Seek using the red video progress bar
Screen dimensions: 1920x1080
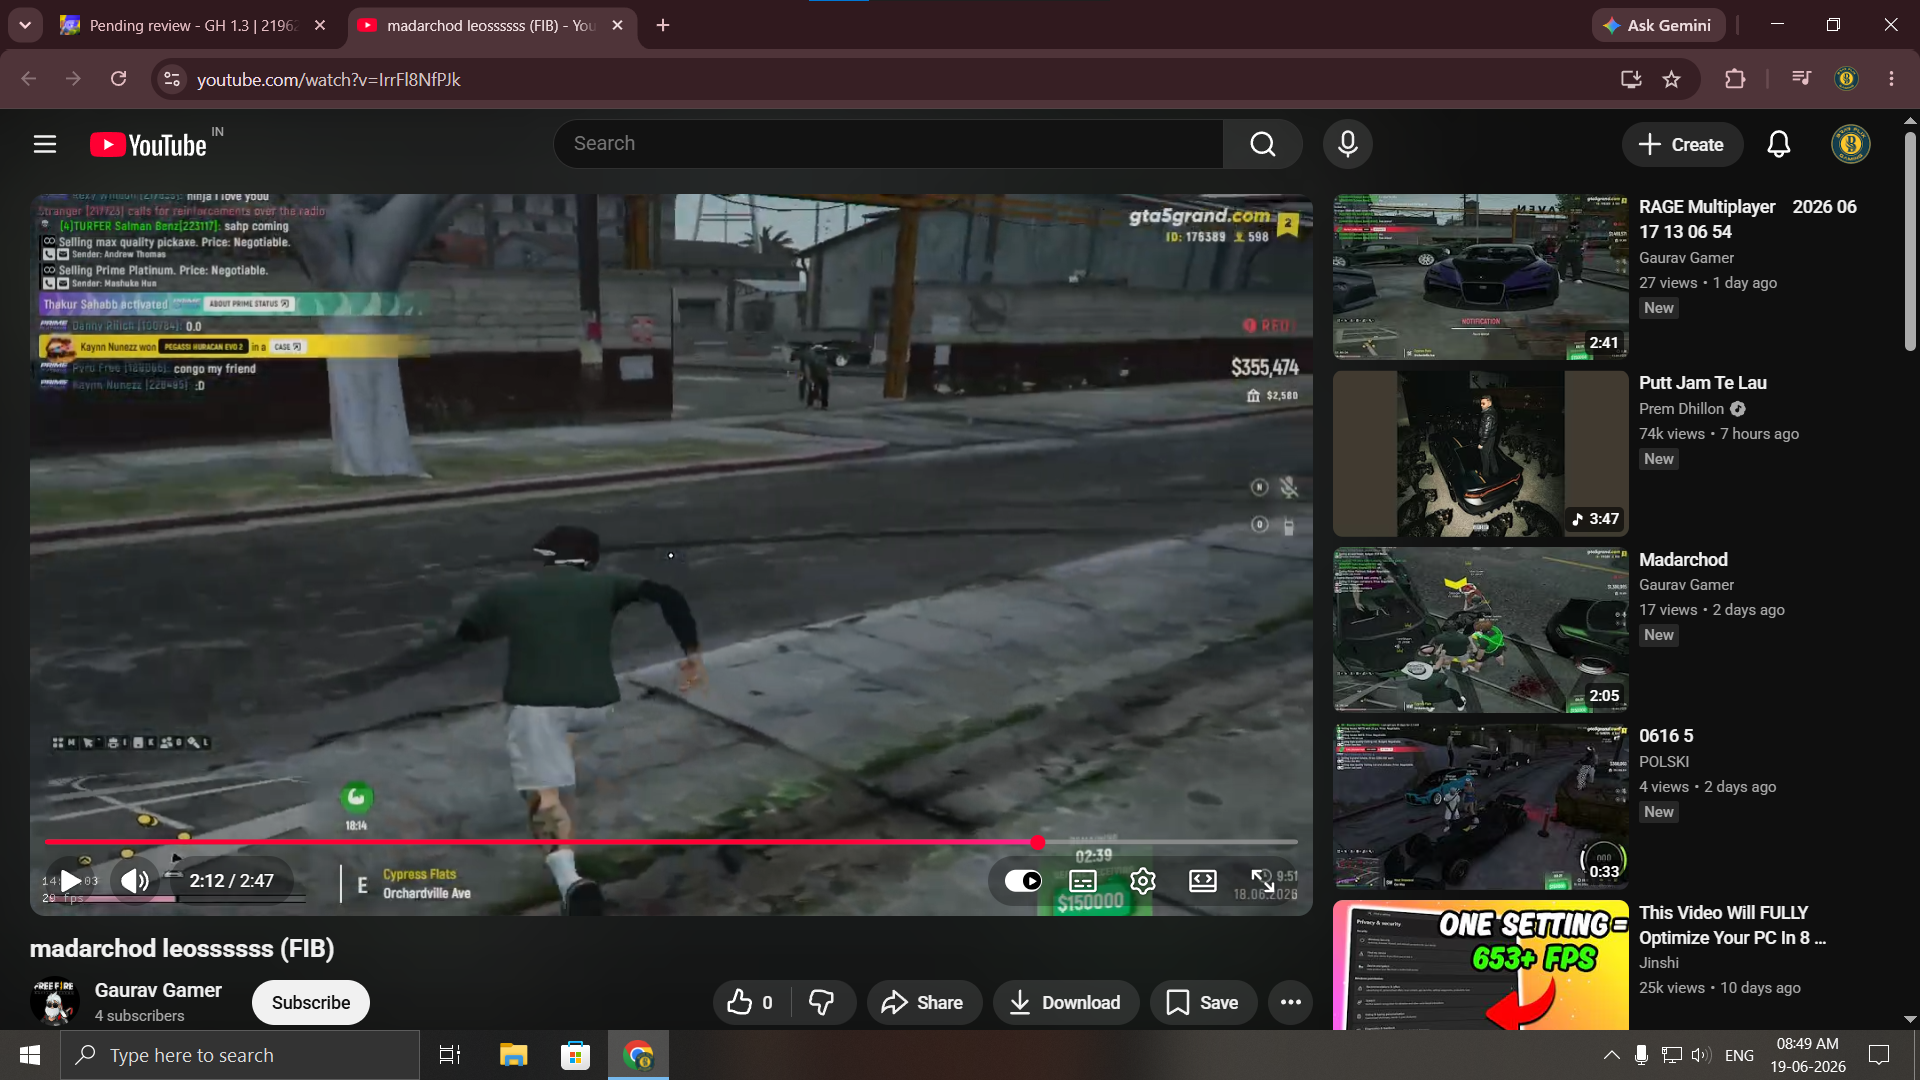tap(671, 842)
